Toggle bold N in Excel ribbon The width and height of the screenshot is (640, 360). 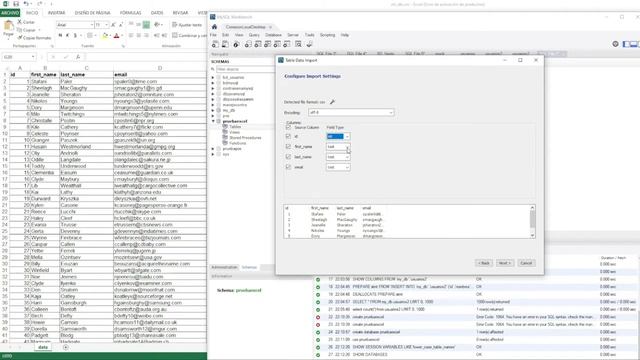point(60,36)
